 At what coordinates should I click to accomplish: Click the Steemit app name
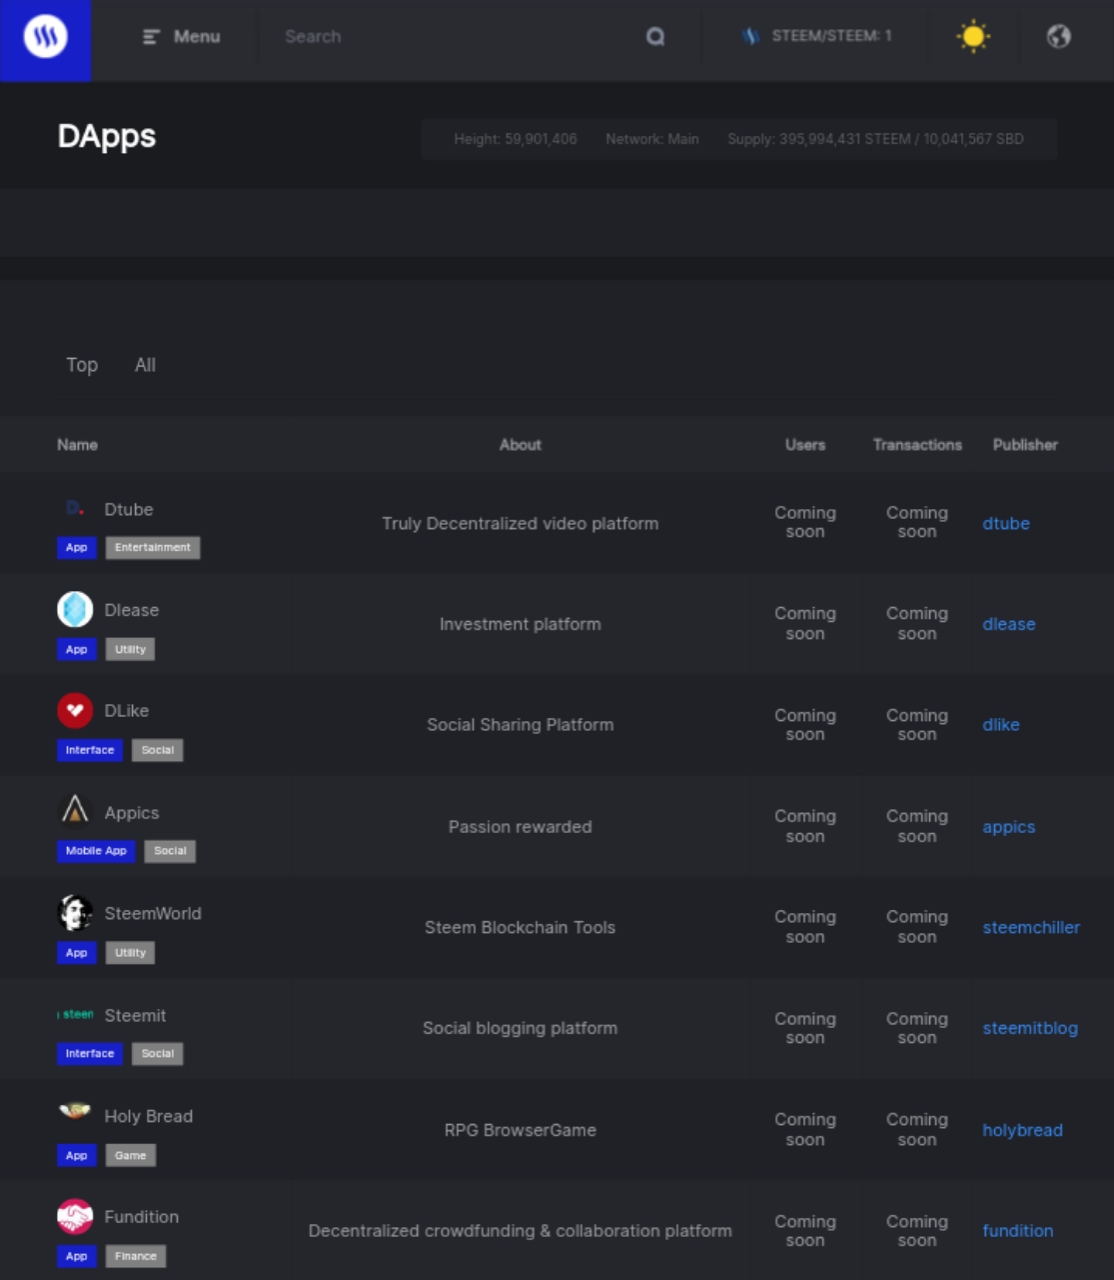pyautogui.click(x=135, y=1016)
